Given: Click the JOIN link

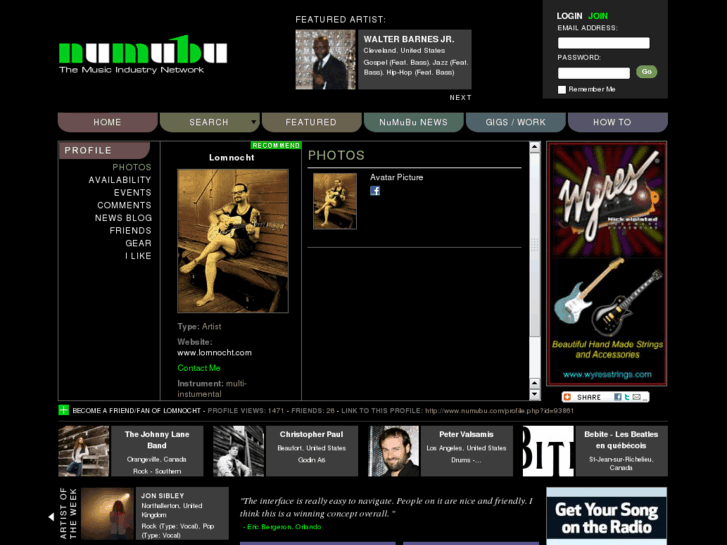Looking at the screenshot, I should (x=598, y=16).
